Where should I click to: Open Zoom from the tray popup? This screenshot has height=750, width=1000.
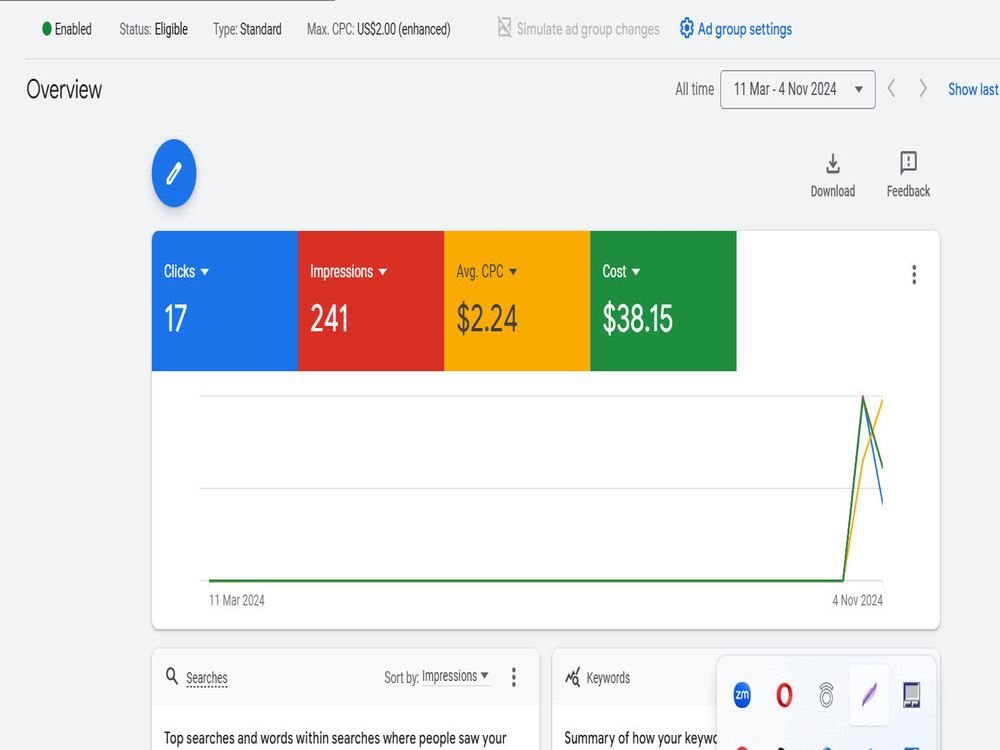click(x=742, y=695)
